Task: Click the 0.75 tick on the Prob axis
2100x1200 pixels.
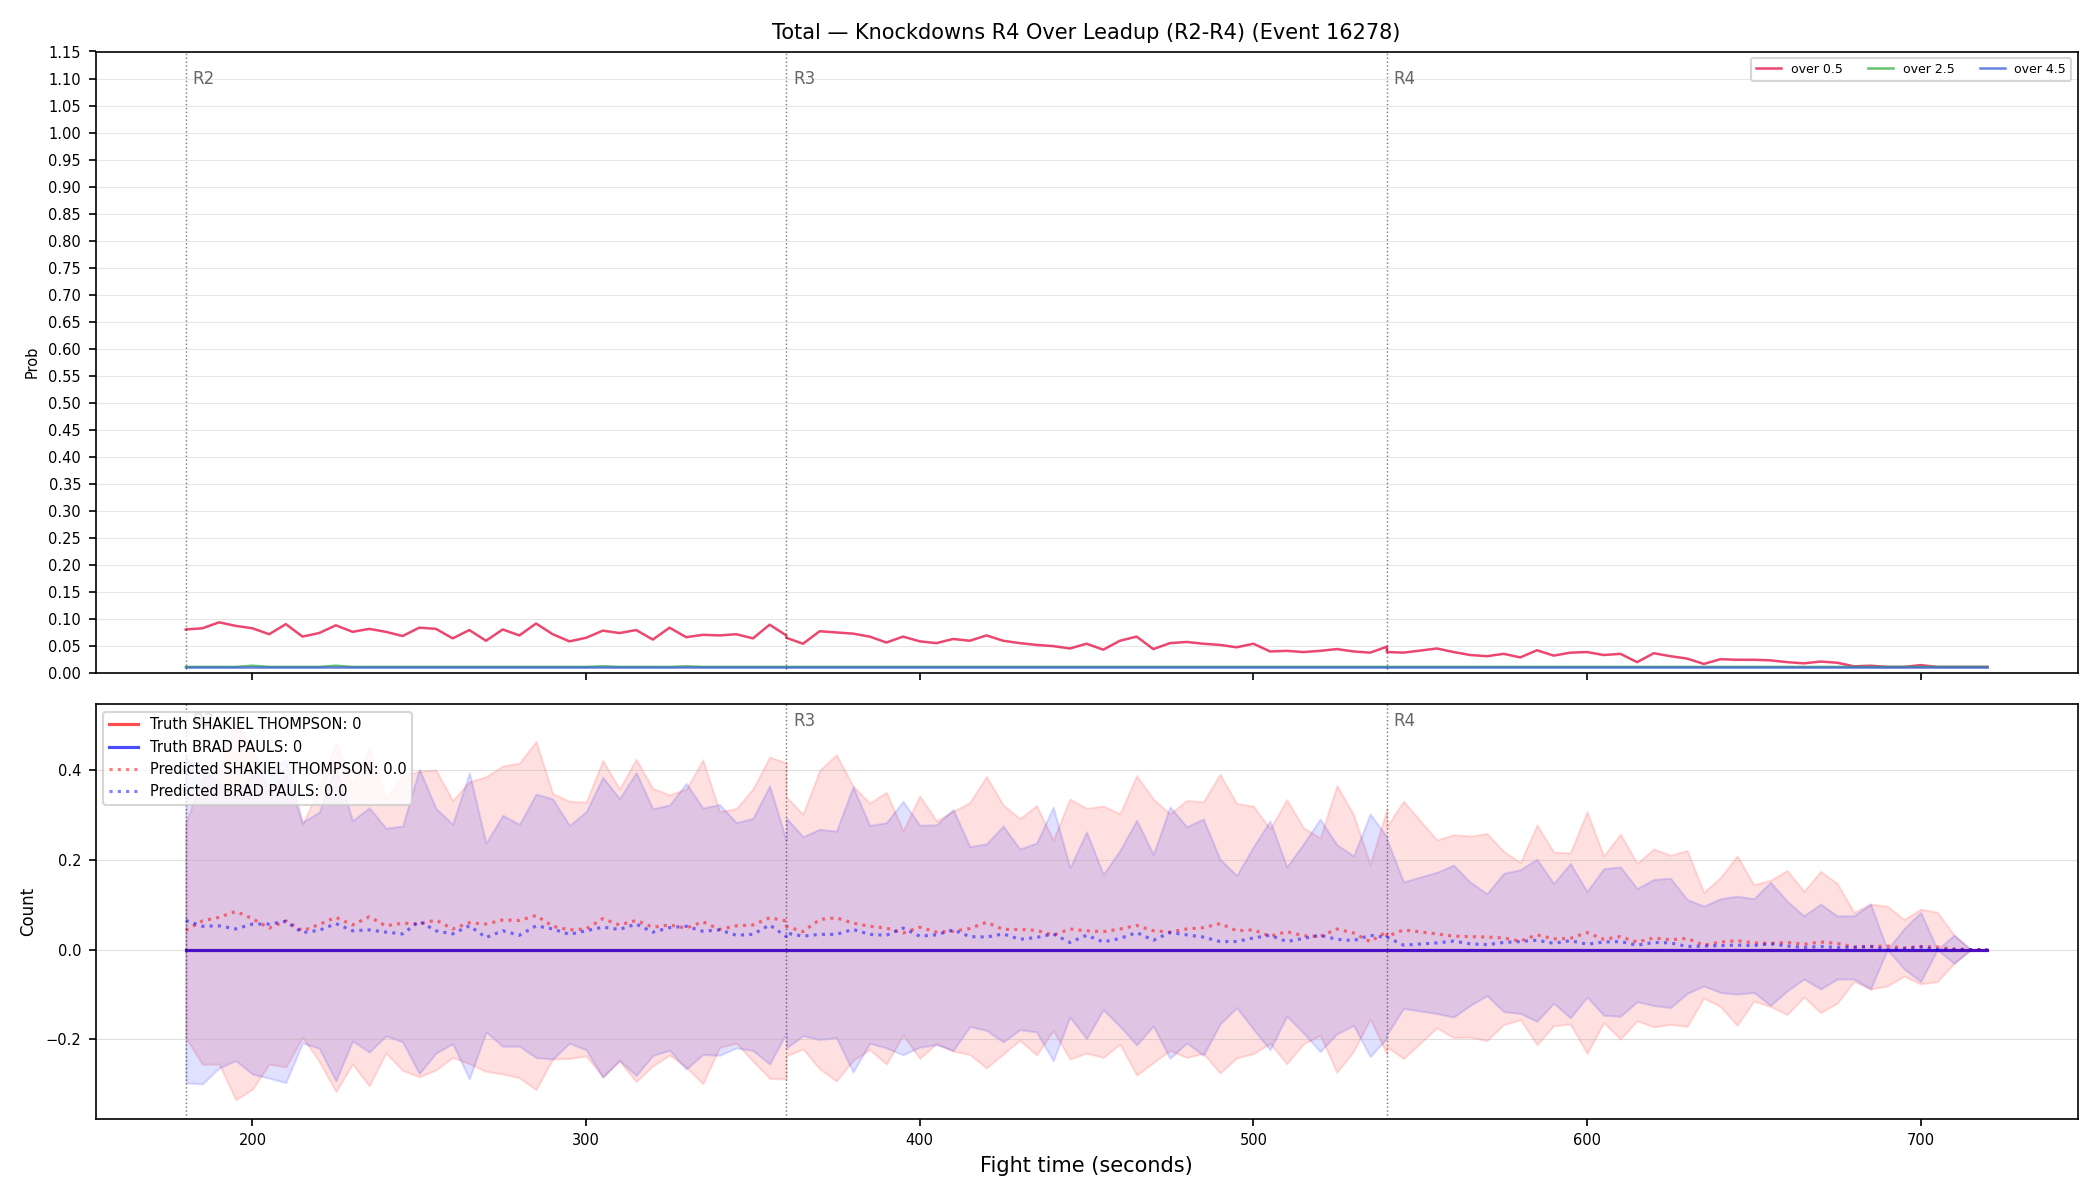Action: (x=65, y=268)
